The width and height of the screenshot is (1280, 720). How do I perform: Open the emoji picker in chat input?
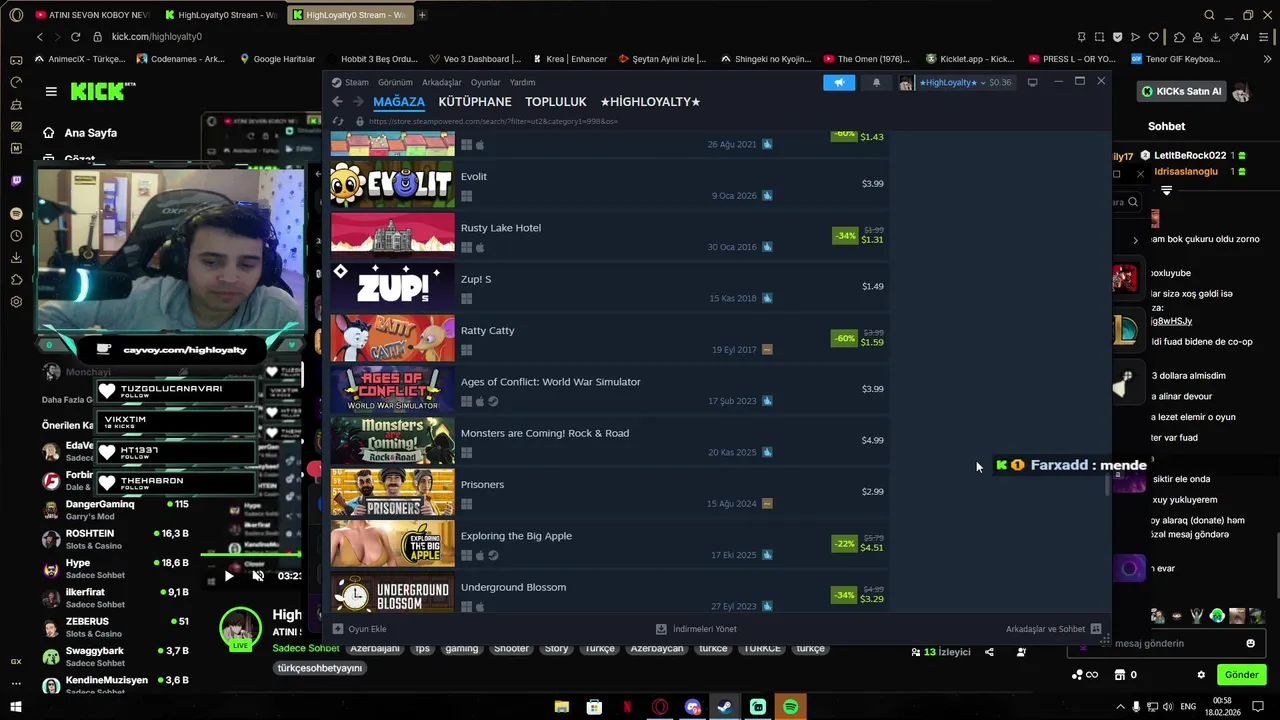tap(1250, 643)
